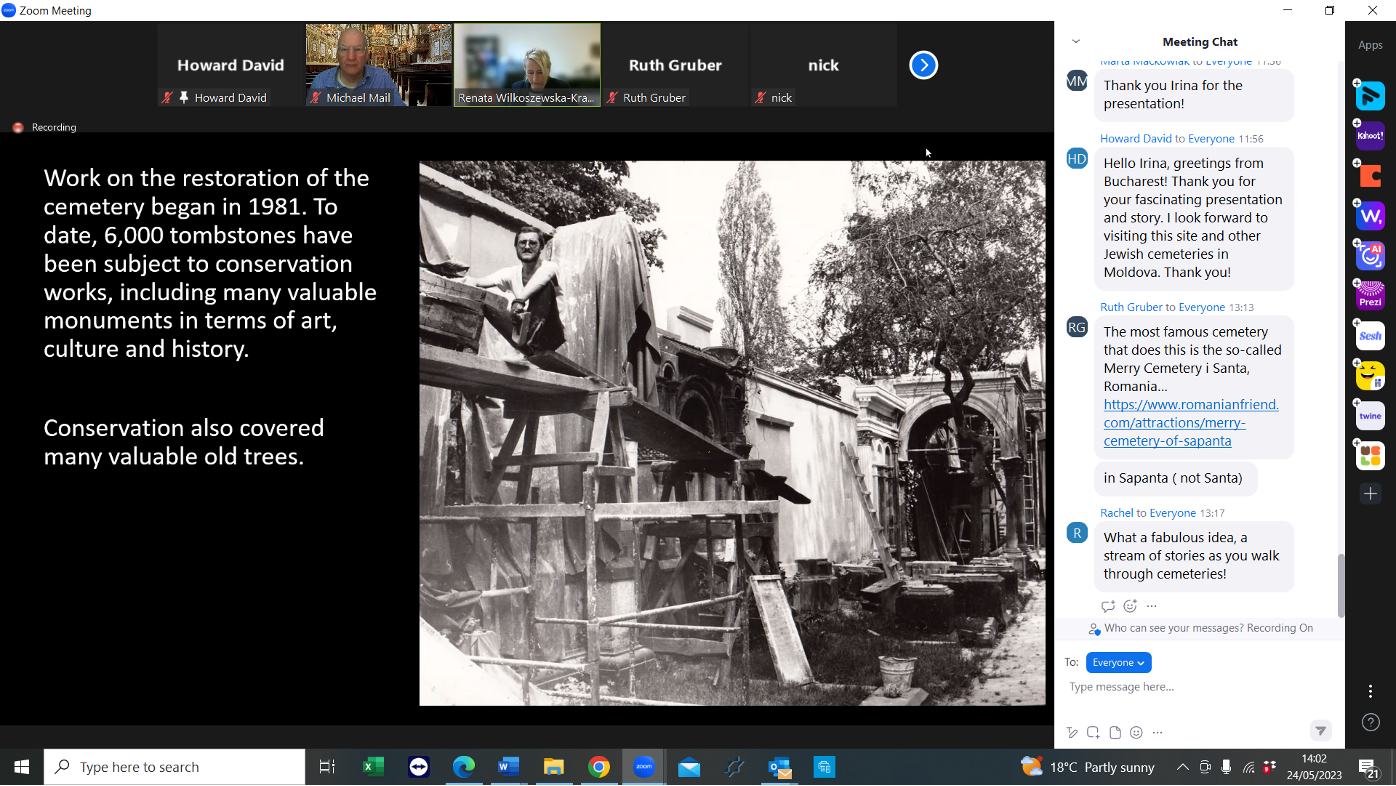Open more message options via the ellipsis
1396x786 pixels.
[1152, 605]
